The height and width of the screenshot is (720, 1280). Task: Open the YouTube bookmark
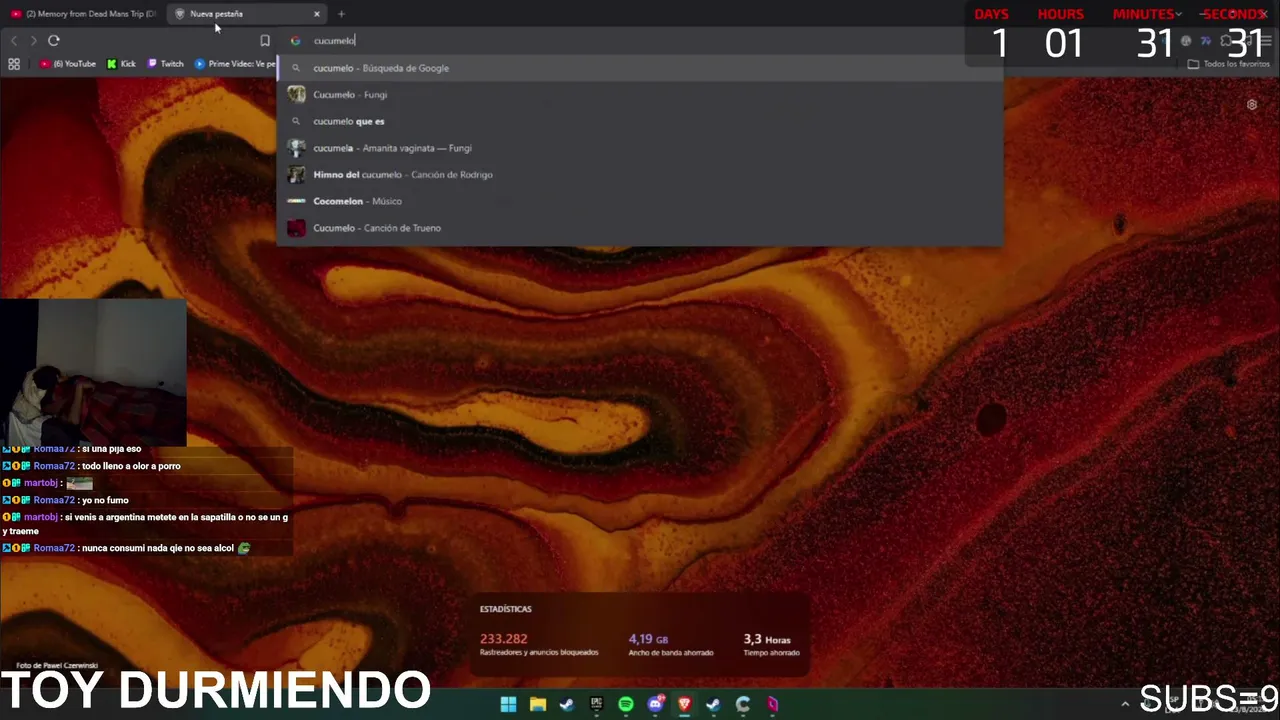pyautogui.click(x=68, y=64)
